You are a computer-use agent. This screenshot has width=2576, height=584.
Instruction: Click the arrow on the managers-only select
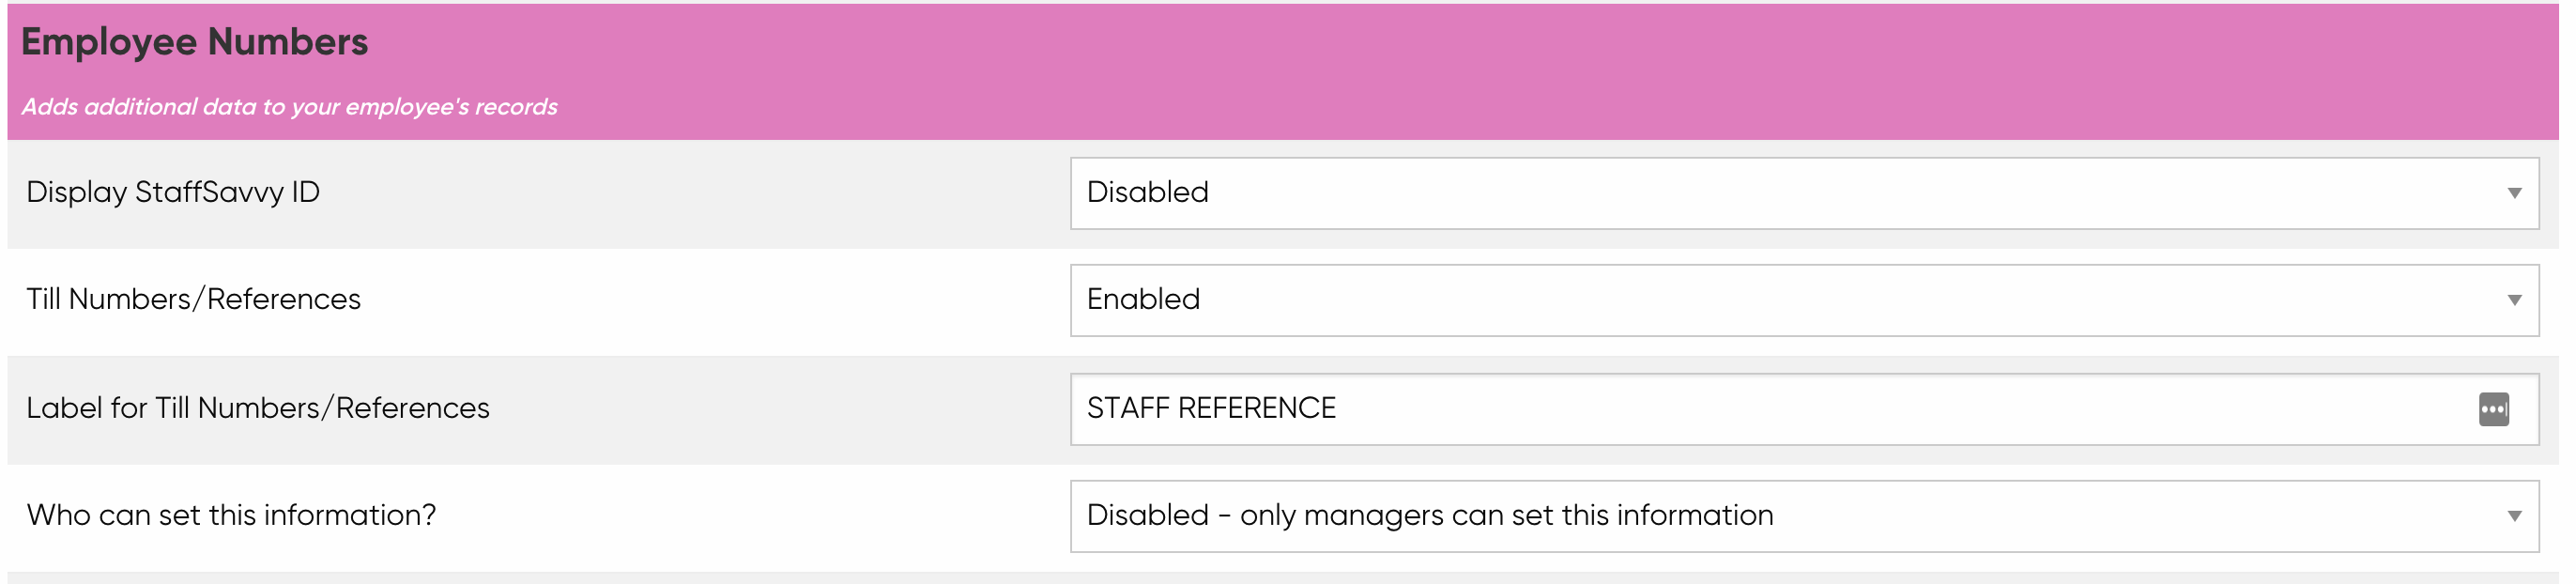(2514, 516)
